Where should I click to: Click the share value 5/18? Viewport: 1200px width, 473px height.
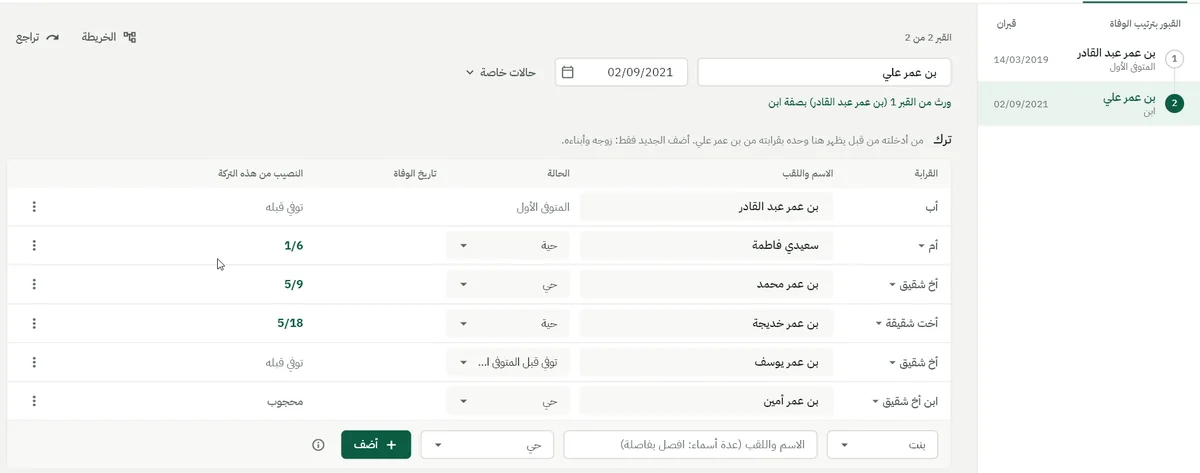(x=290, y=324)
